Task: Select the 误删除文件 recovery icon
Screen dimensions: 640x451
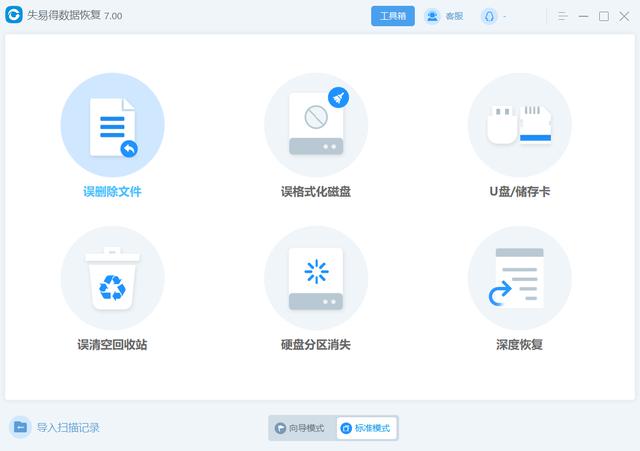Action: pyautogui.click(x=112, y=126)
